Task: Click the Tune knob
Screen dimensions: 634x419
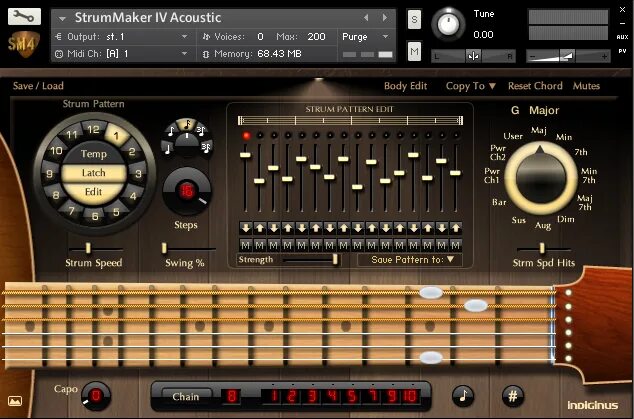Action: coord(448,25)
